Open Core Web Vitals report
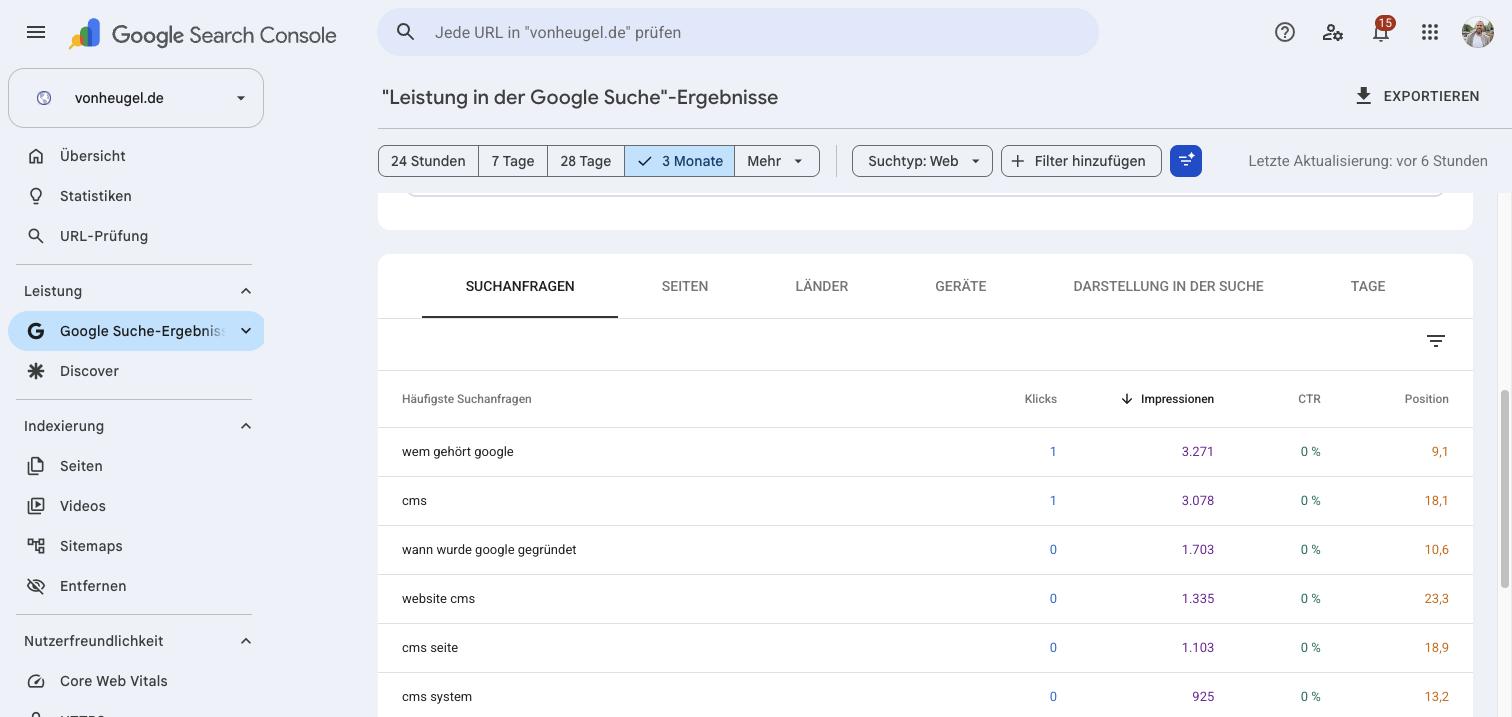1512x717 pixels. pyautogui.click(x=136, y=681)
